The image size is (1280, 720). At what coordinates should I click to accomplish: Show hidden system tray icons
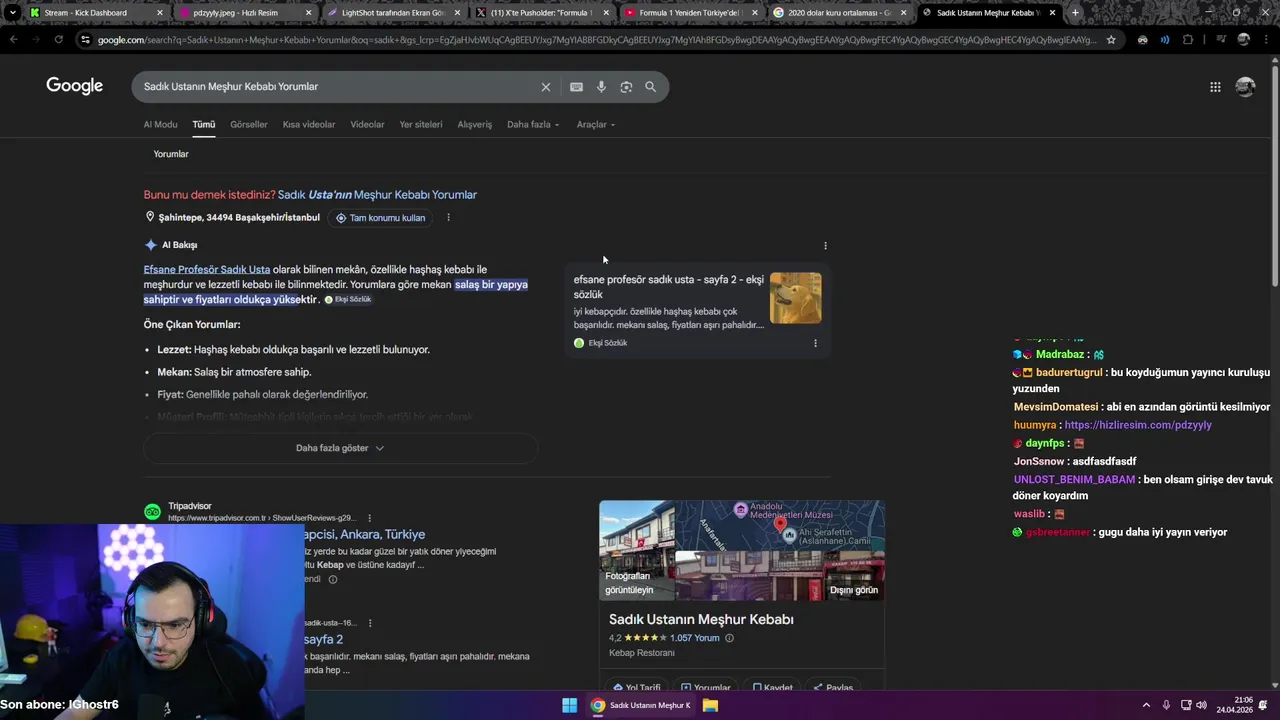coord(1146,705)
